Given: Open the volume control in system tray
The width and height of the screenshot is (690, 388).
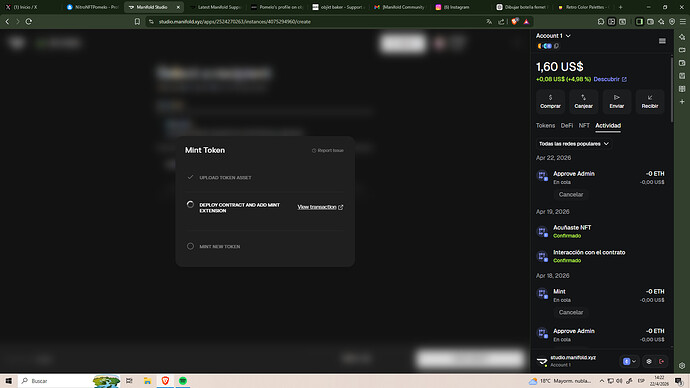Looking at the screenshot, I should (619, 381).
